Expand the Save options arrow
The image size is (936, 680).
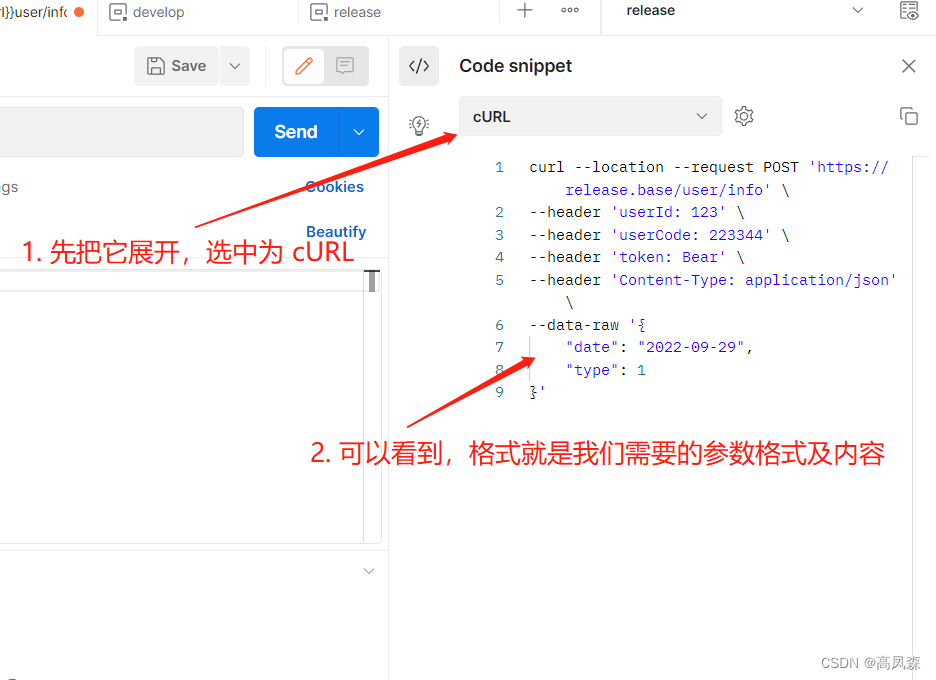click(x=235, y=66)
